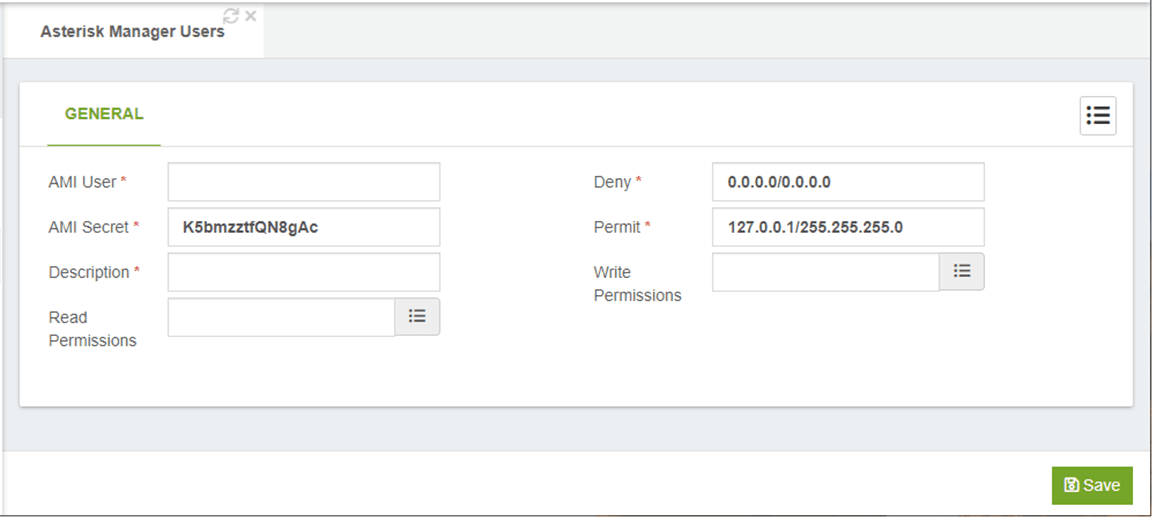Save the manager user

(x=1092, y=485)
